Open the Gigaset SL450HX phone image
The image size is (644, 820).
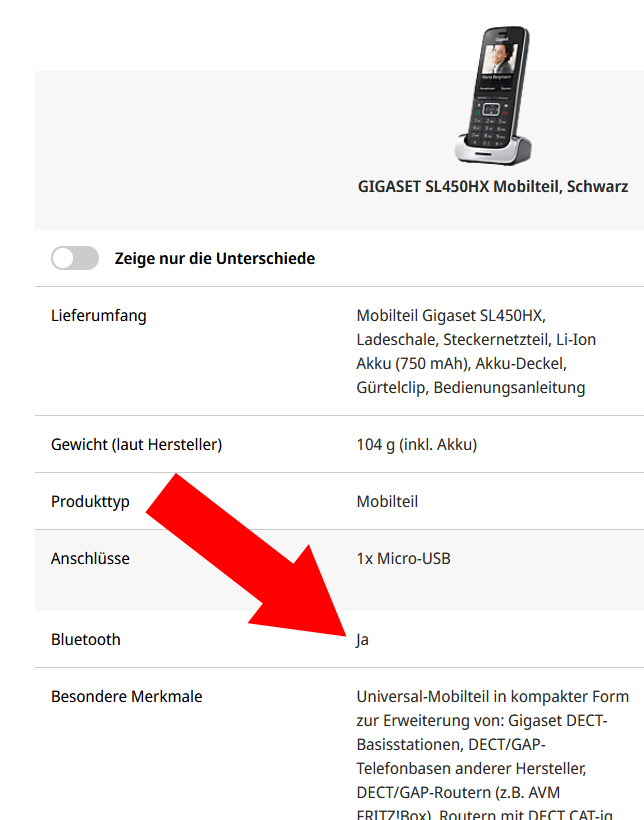click(x=493, y=96)
